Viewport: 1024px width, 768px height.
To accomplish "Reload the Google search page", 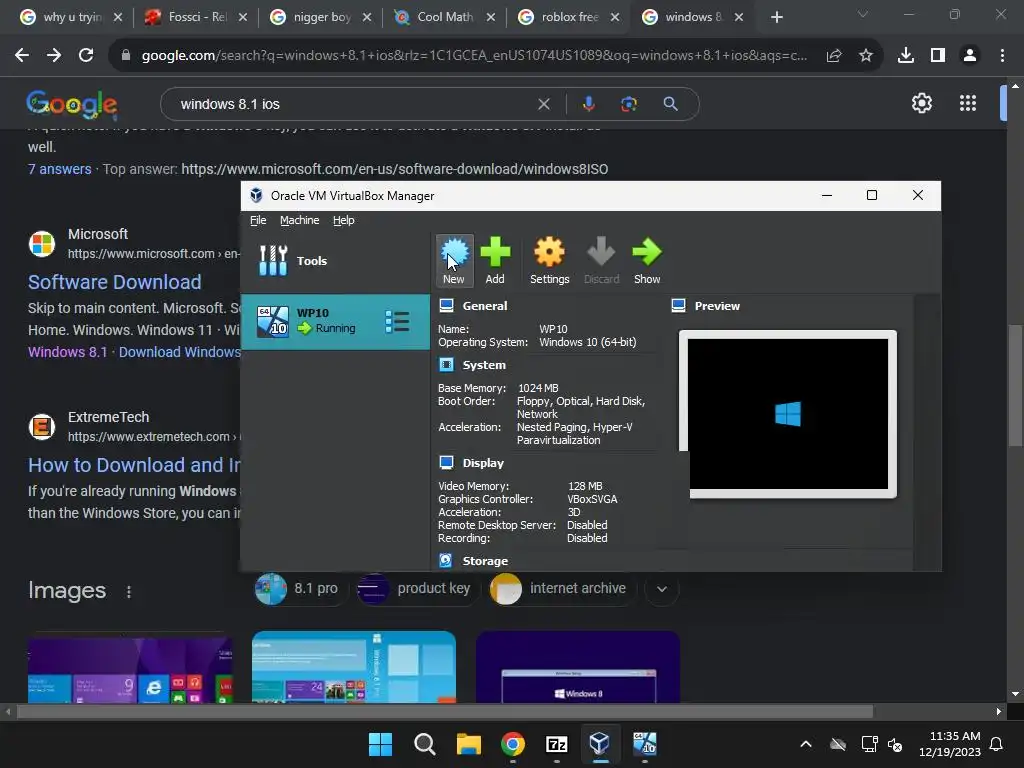I will [86, 56].
